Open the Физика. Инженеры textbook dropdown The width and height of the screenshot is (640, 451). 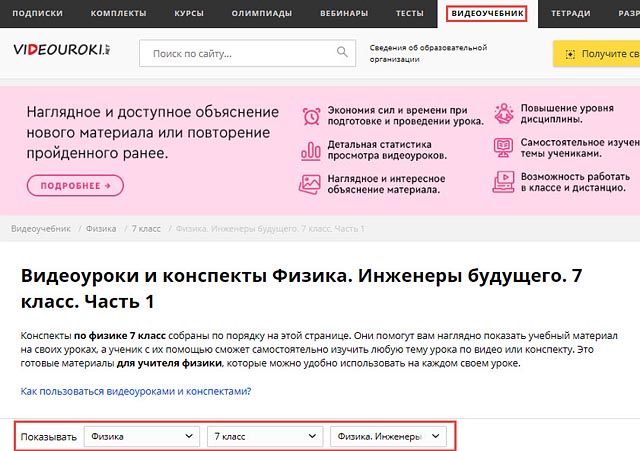tap(388, 436)
